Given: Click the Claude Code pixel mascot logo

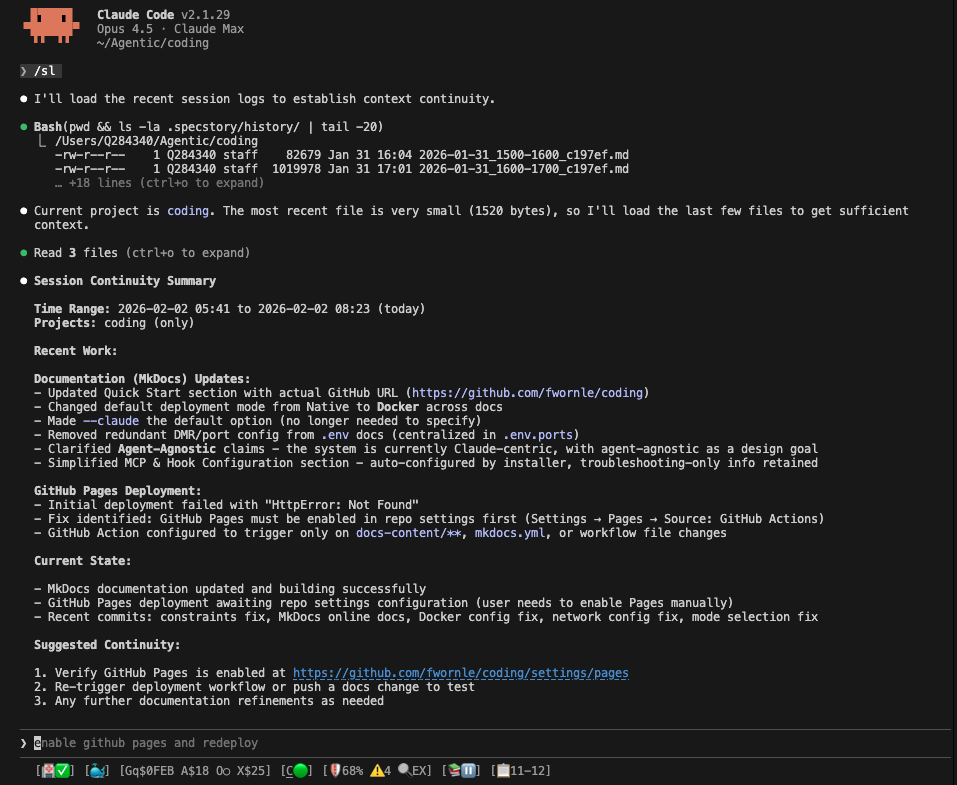Looking at the screenshot, I should point(51,26).
